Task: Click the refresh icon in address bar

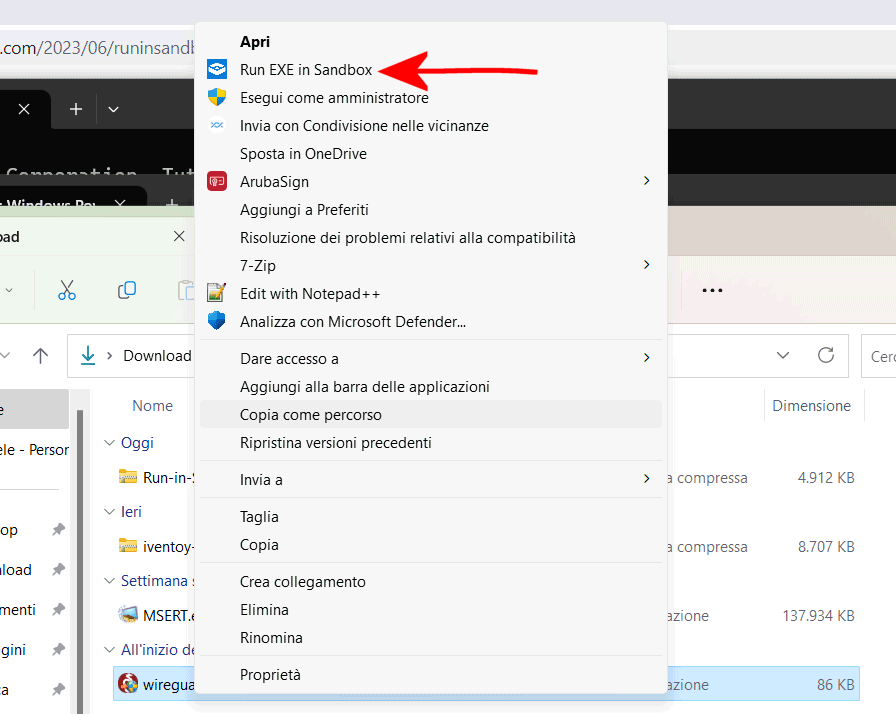Action: 826,355
